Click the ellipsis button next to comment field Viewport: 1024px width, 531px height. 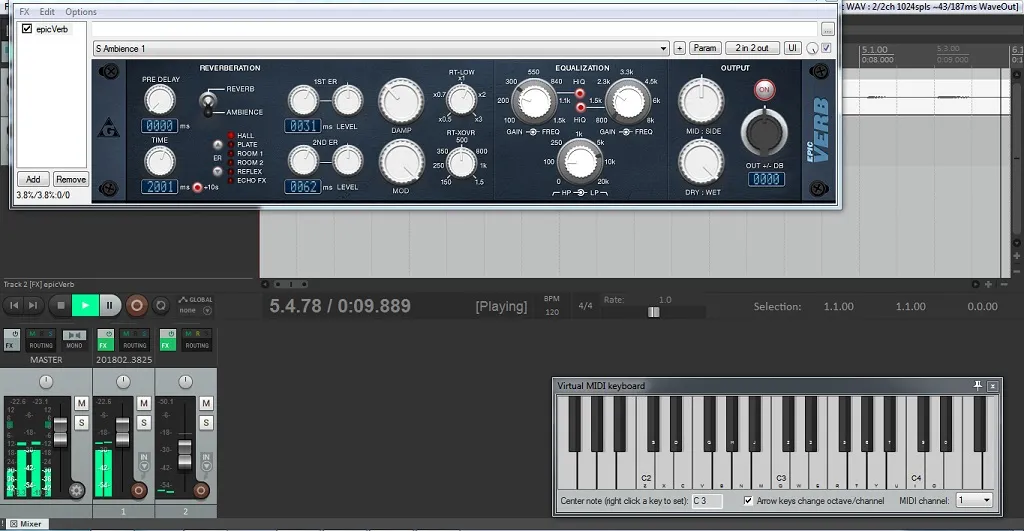[x=827, y=29]
